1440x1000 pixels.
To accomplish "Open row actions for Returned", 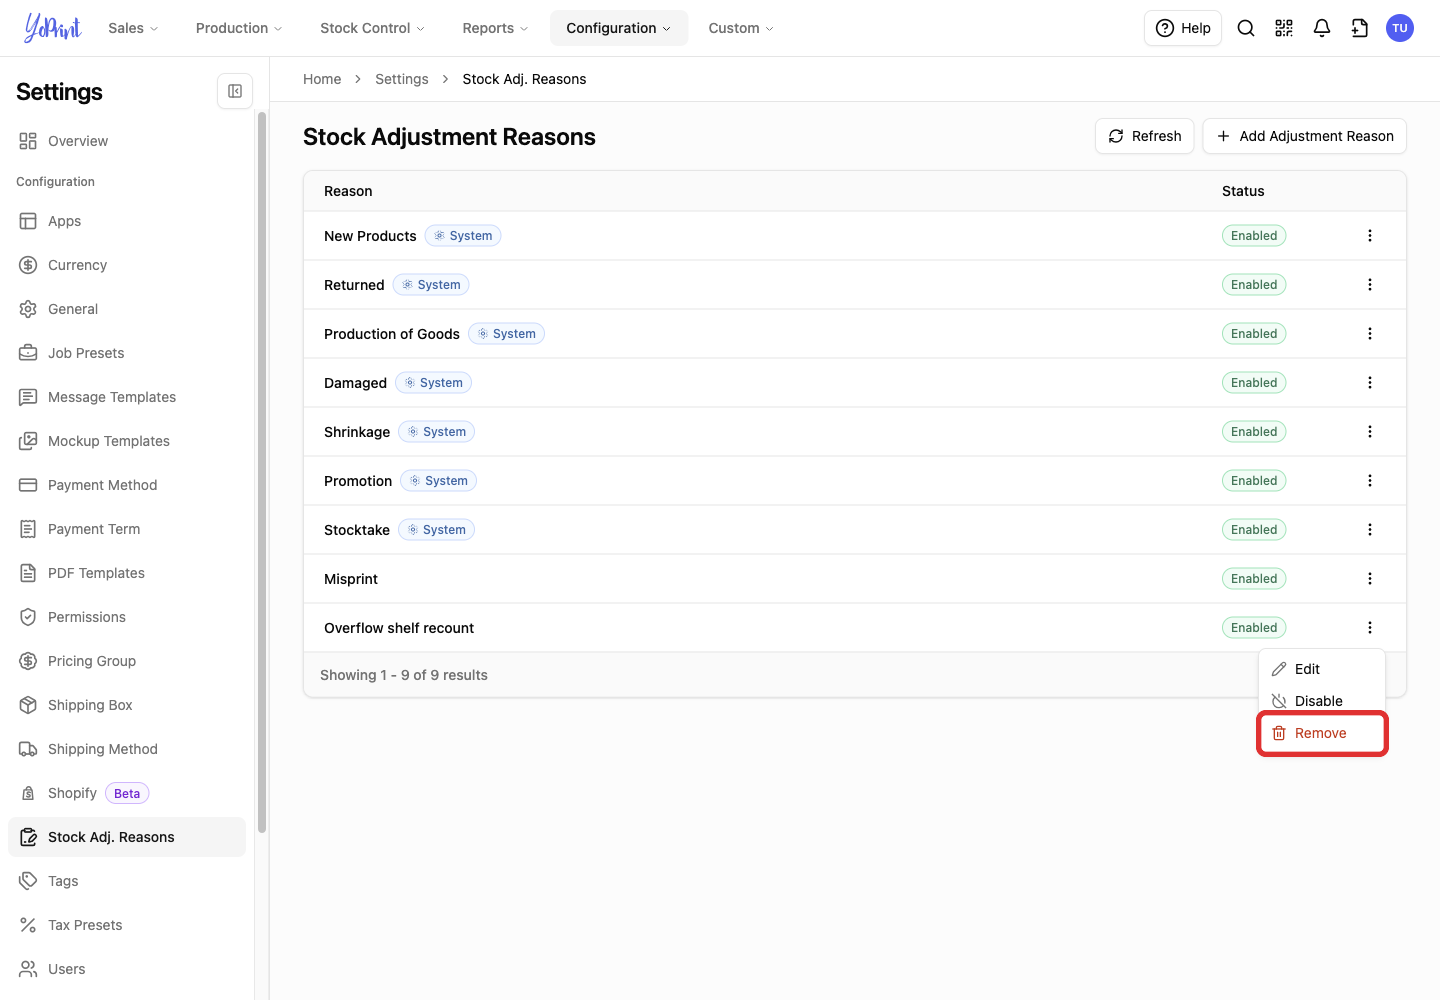I will pos(1370,285).
